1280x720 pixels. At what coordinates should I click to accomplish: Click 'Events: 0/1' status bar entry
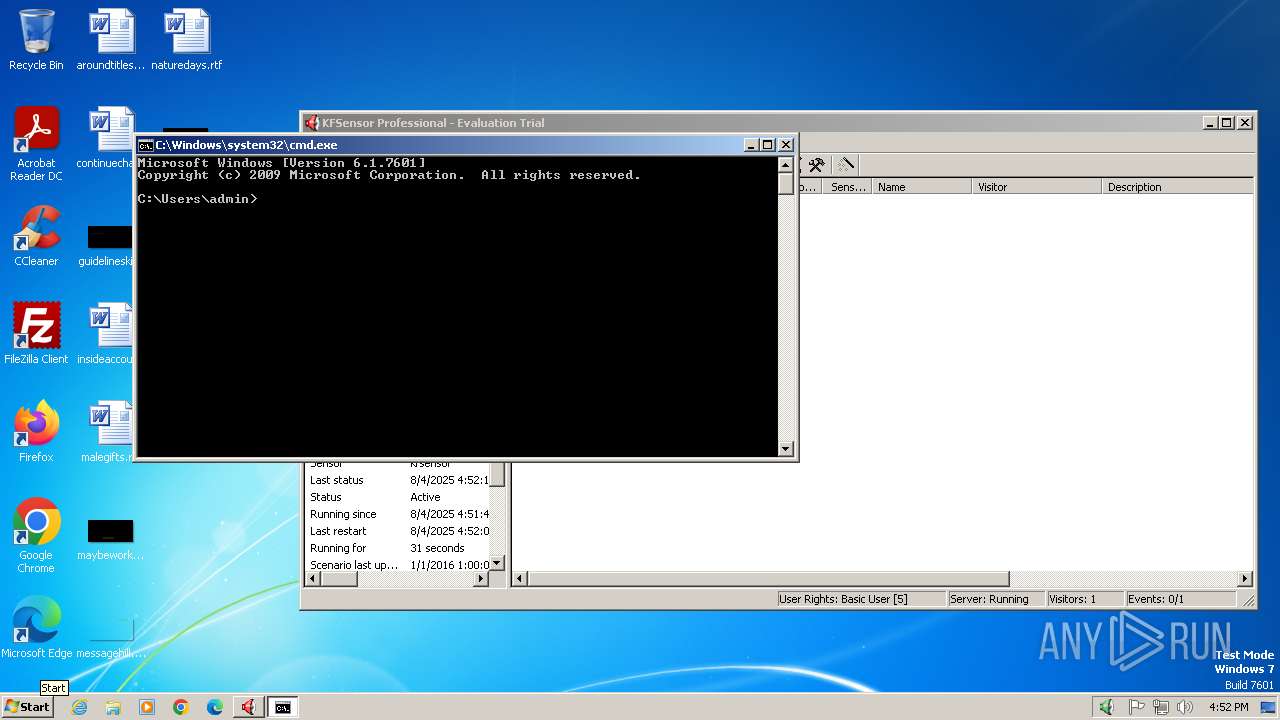click(1180, 599)
